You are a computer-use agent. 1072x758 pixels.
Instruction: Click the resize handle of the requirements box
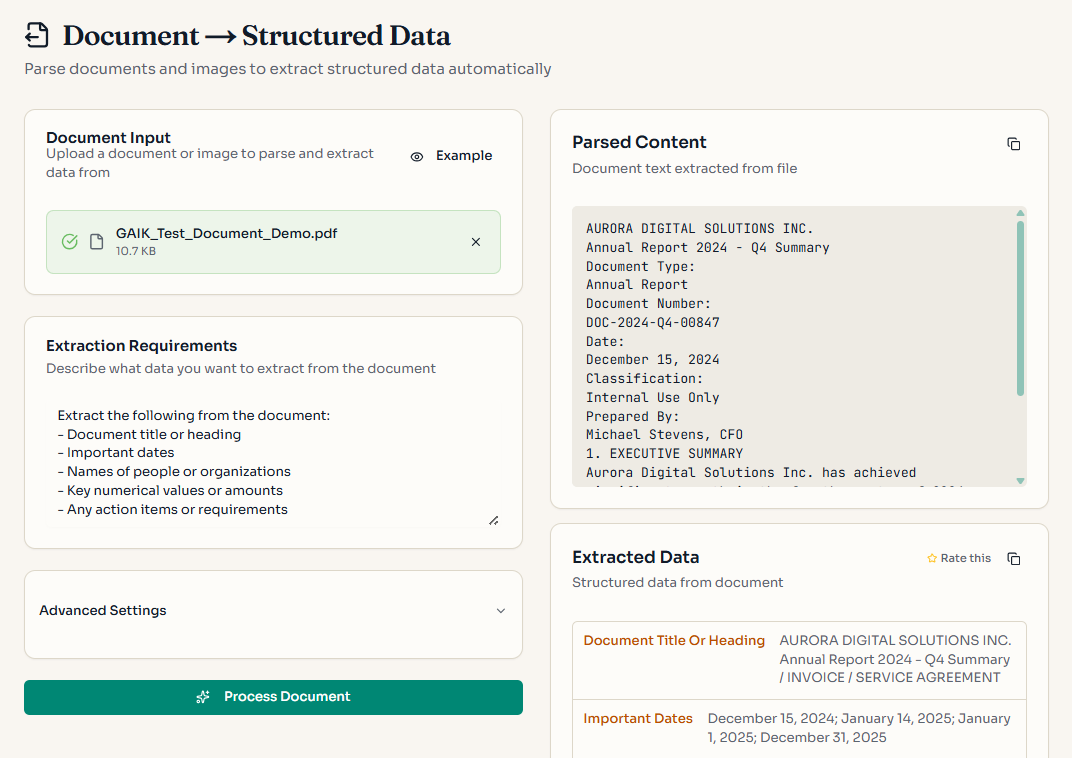[x=493, y=520]
